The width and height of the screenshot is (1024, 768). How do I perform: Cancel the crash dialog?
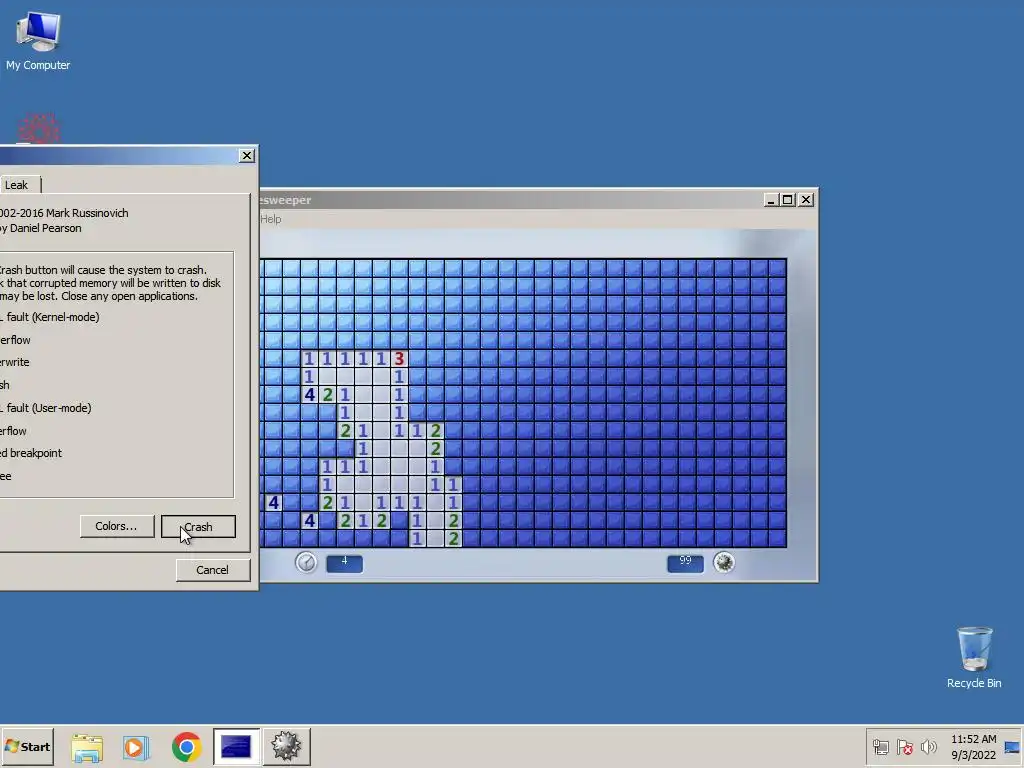213,569
